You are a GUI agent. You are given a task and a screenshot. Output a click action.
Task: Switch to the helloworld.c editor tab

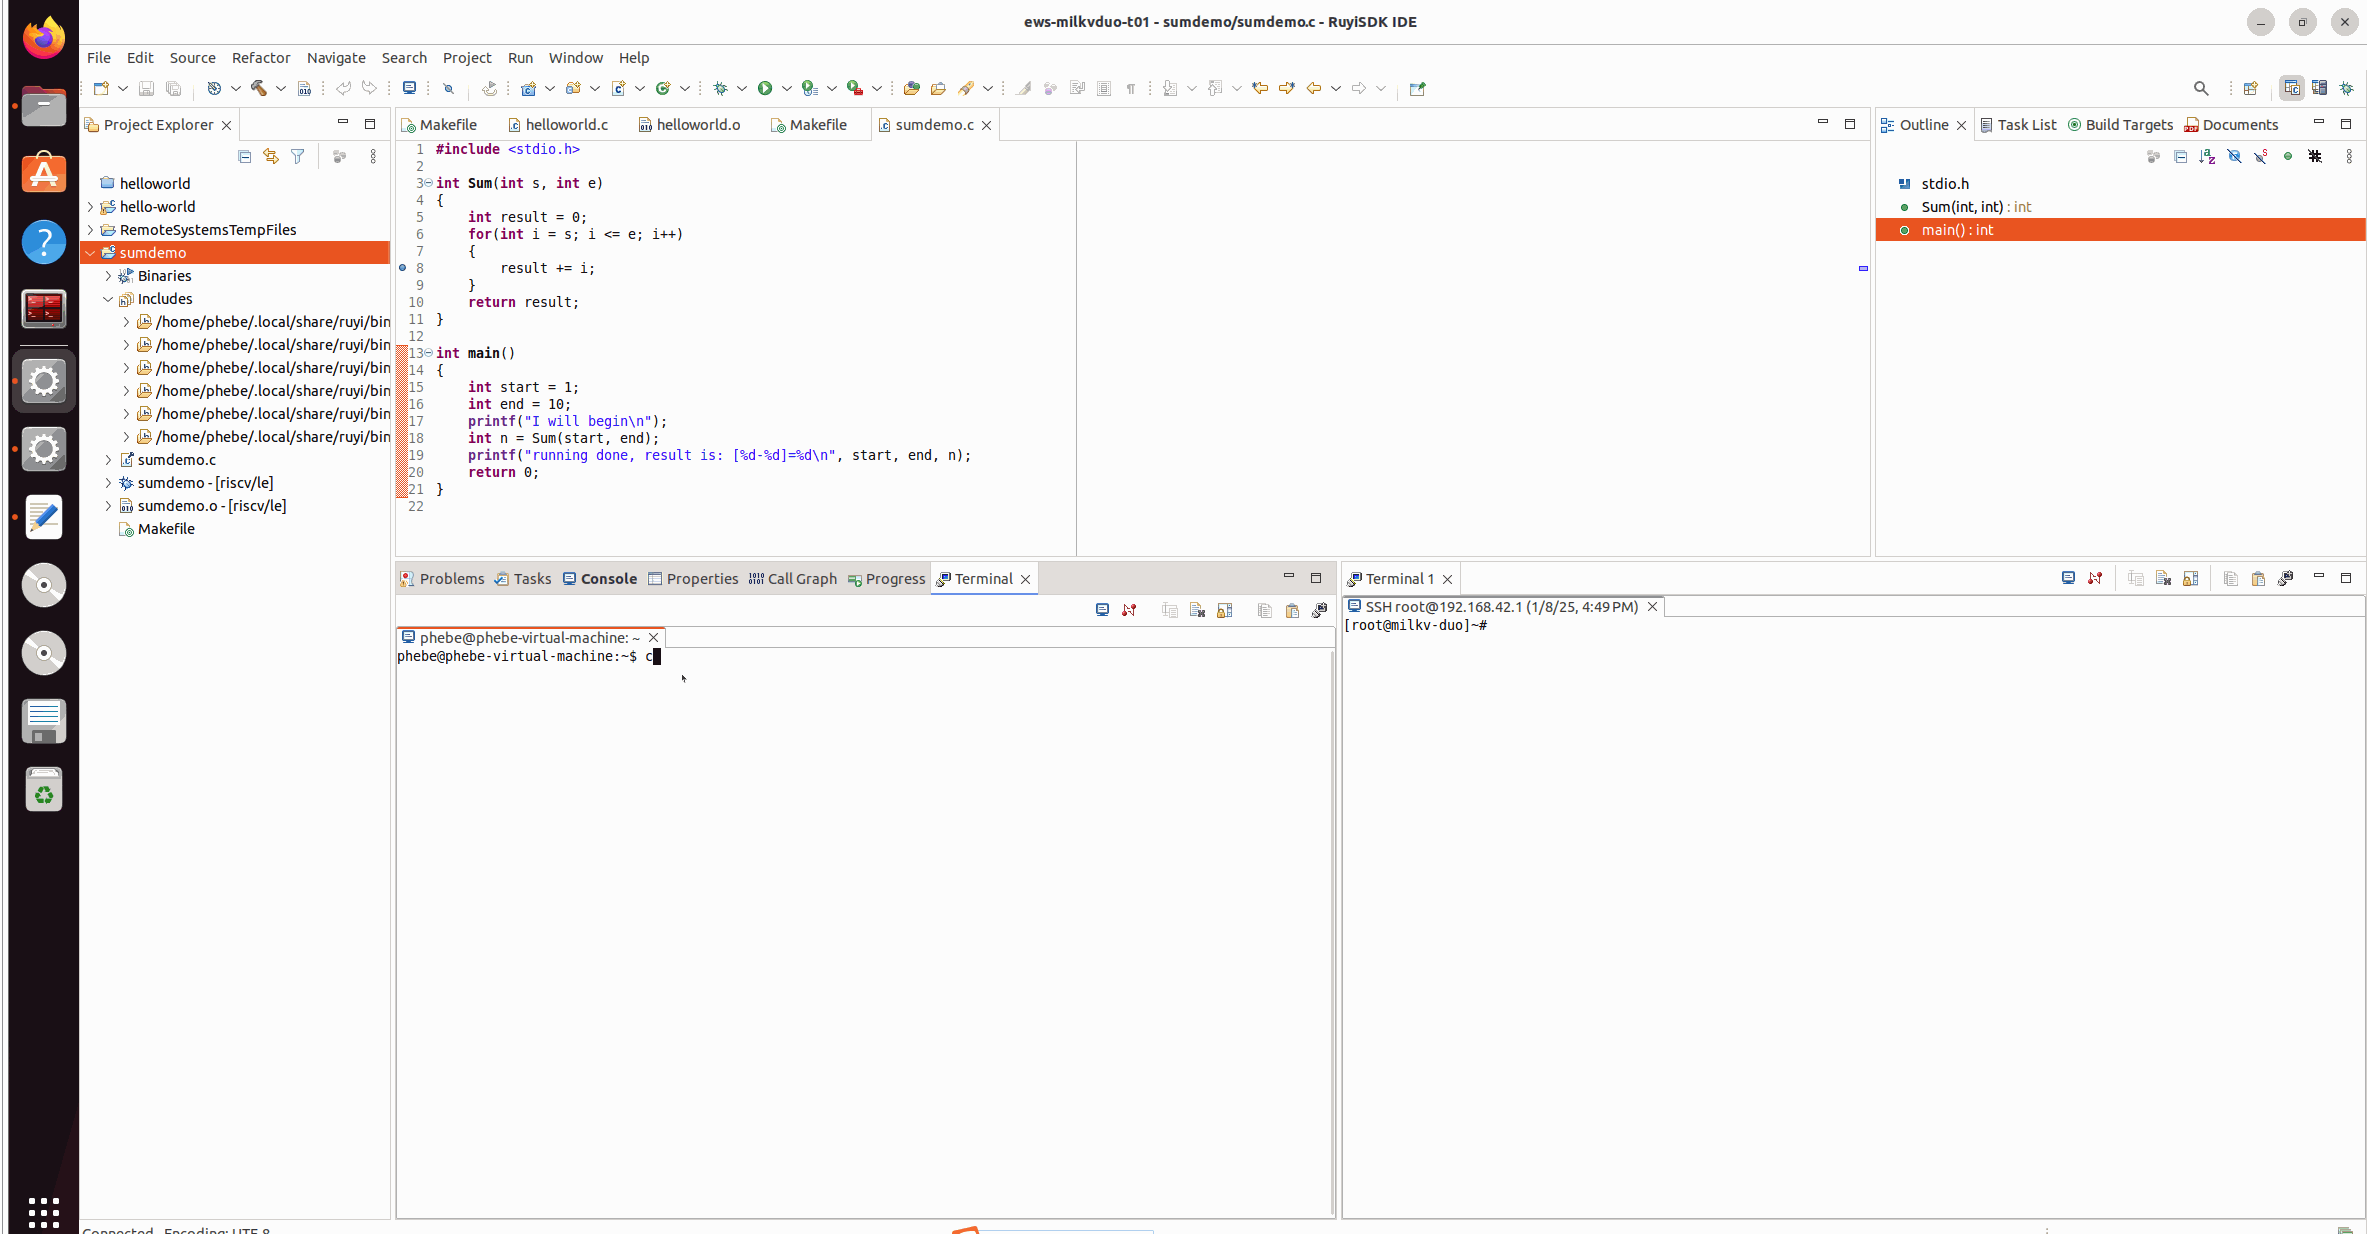coord(566,124)
